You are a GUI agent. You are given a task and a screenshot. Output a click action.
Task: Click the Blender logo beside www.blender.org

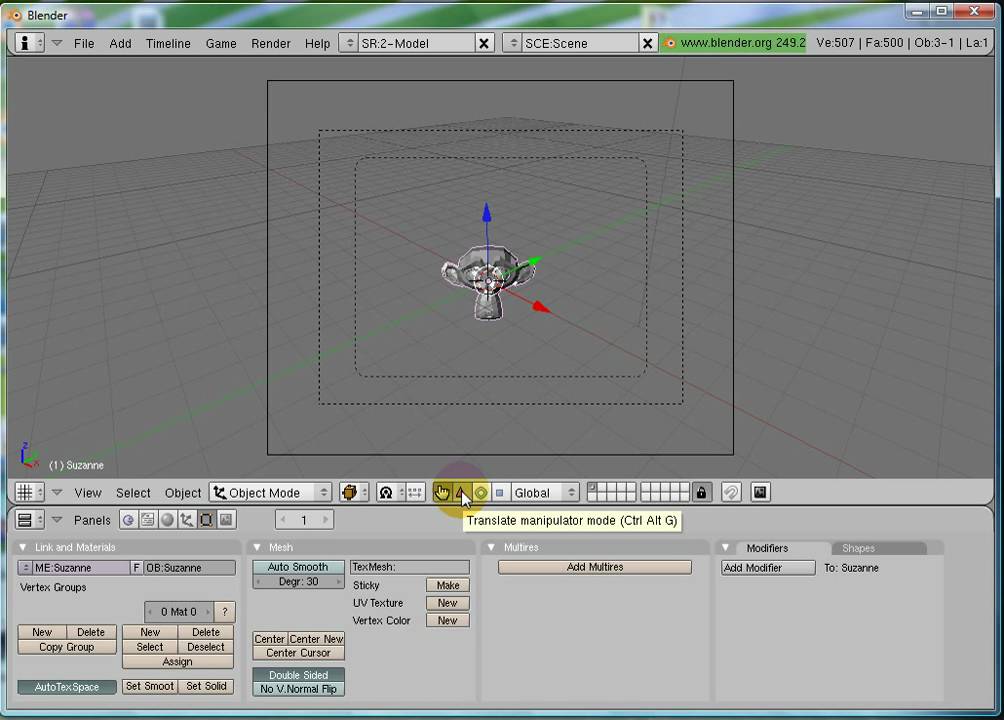point(670,43)
